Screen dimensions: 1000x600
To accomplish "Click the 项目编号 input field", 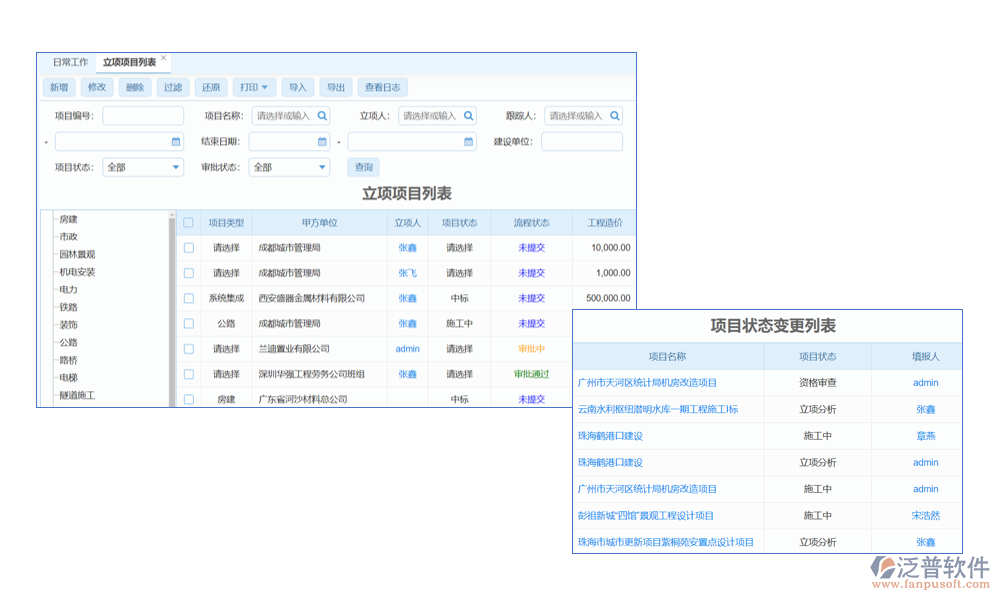I will coord(143,116).
